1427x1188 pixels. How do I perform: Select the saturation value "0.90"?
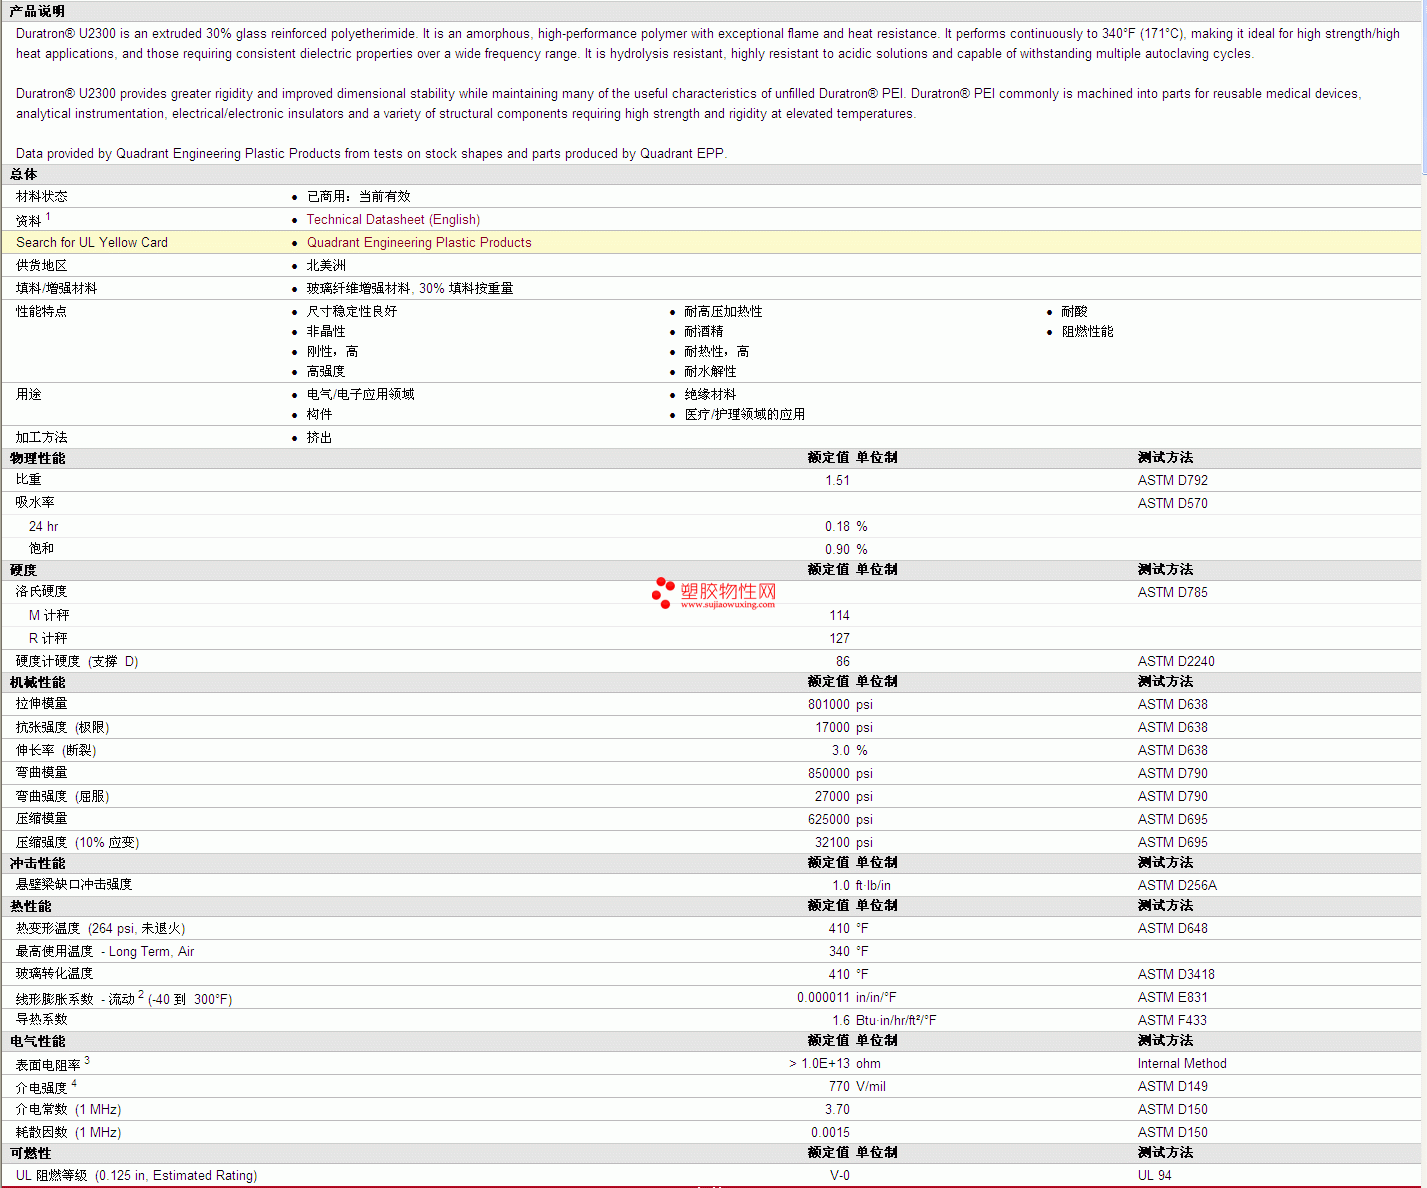pyautogui.click(x=838, y=550)
